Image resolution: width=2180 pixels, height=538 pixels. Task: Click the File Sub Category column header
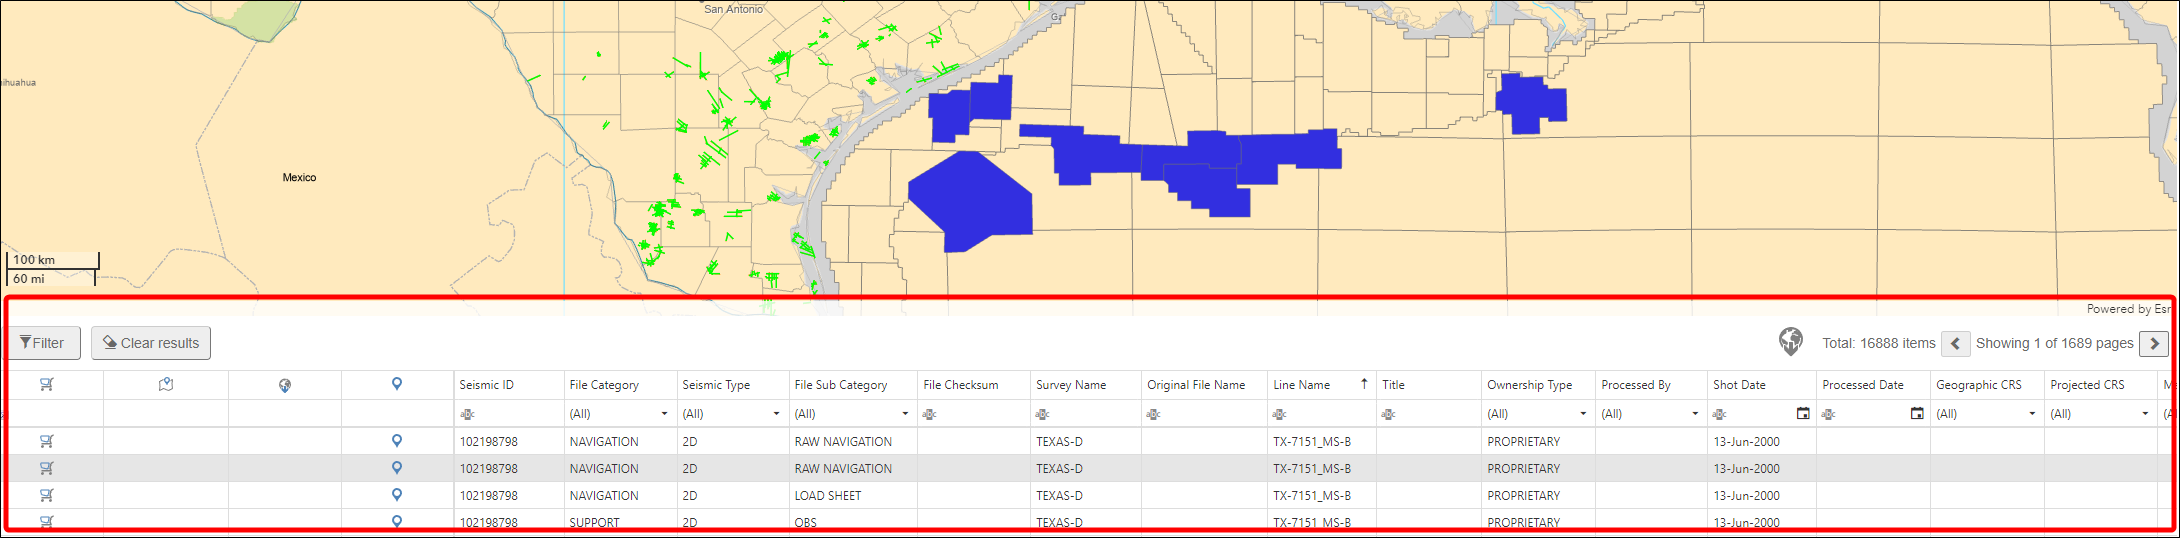(x=841, y=385)
